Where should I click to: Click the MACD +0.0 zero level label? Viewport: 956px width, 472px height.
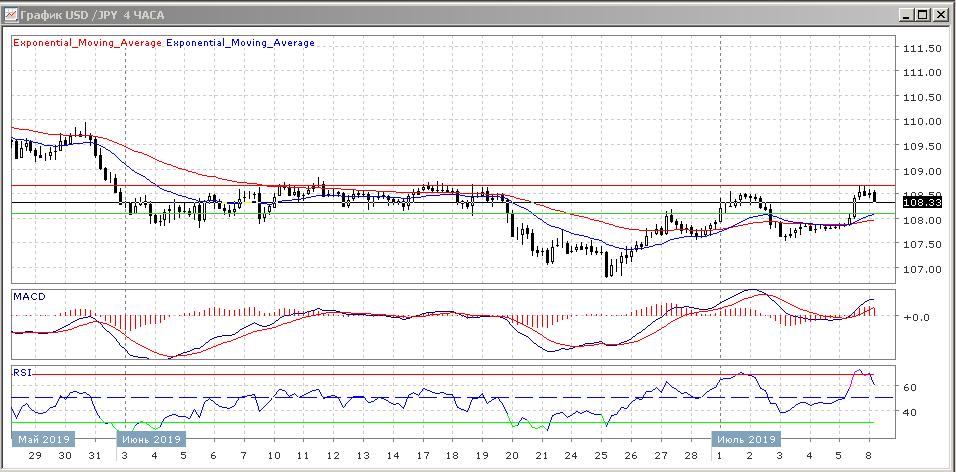point(914,317)
